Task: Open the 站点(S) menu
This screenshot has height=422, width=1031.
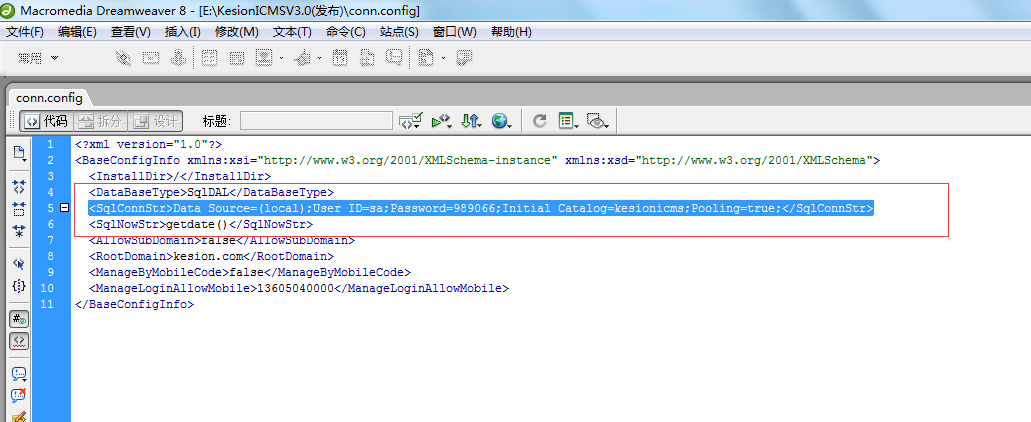Action: (399, 32)
